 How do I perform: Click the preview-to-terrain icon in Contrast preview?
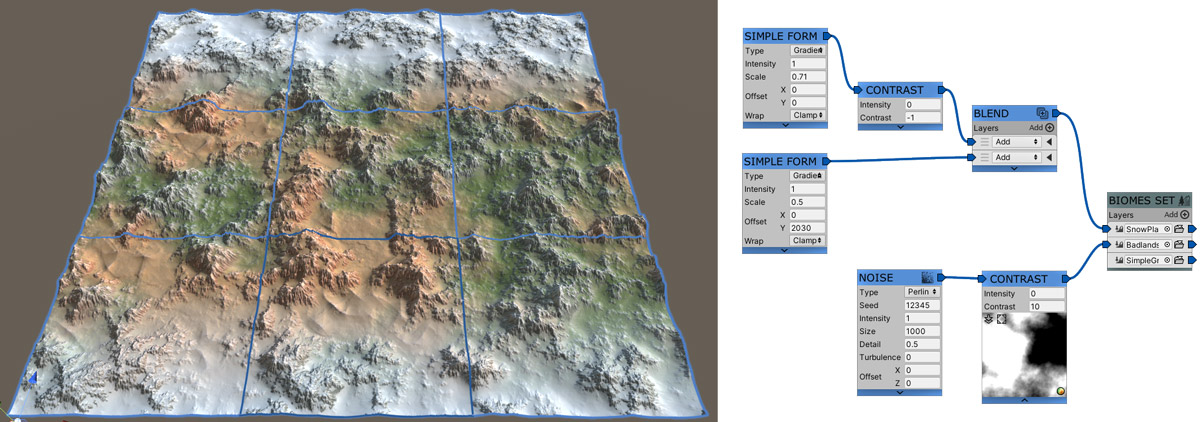(x=989, y=318)
